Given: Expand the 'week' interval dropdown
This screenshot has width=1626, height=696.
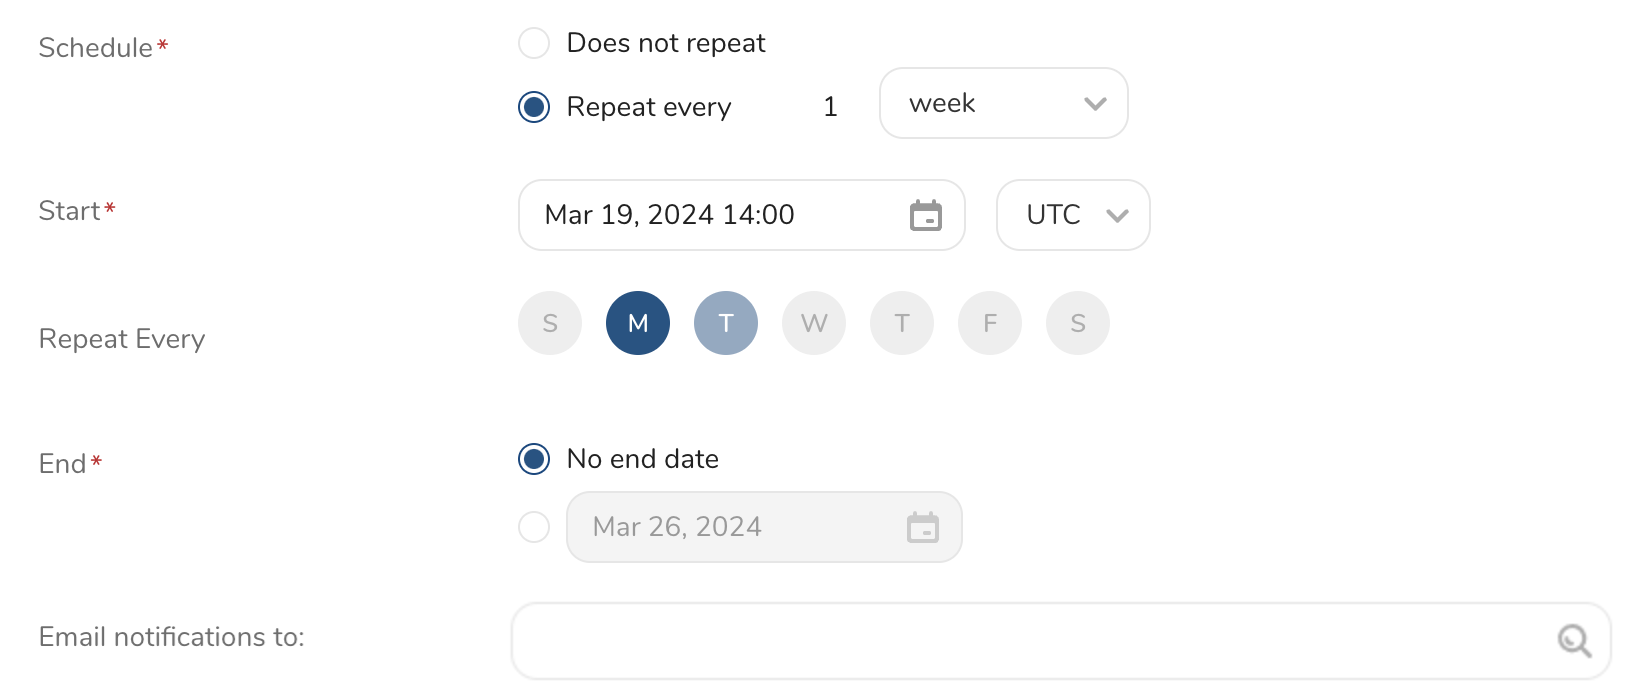Looking at the screenshot, I should (1003, 103).
